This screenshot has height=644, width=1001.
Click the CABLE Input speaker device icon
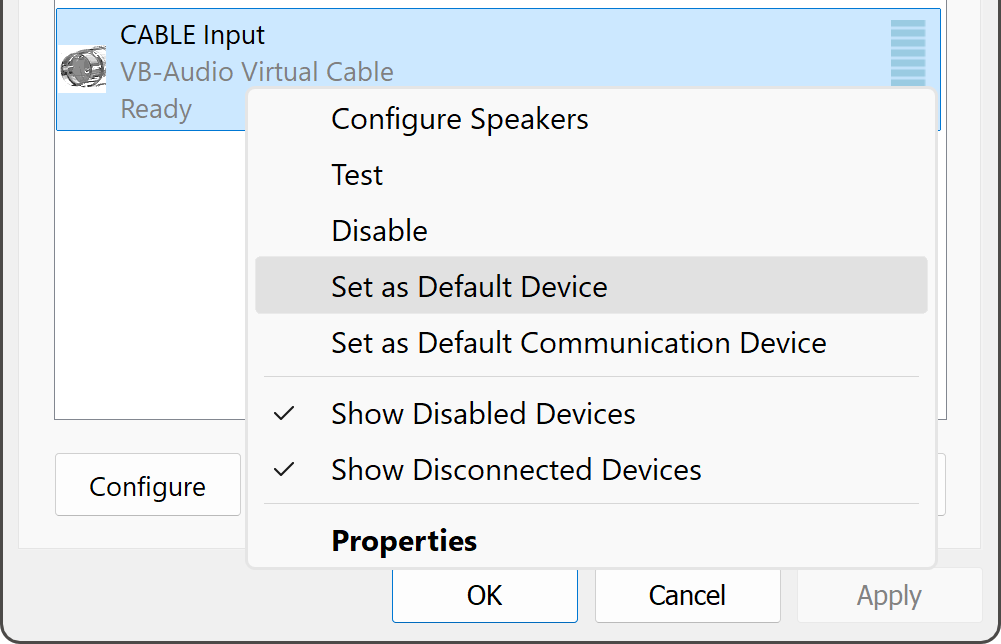[x=82, y=70]
